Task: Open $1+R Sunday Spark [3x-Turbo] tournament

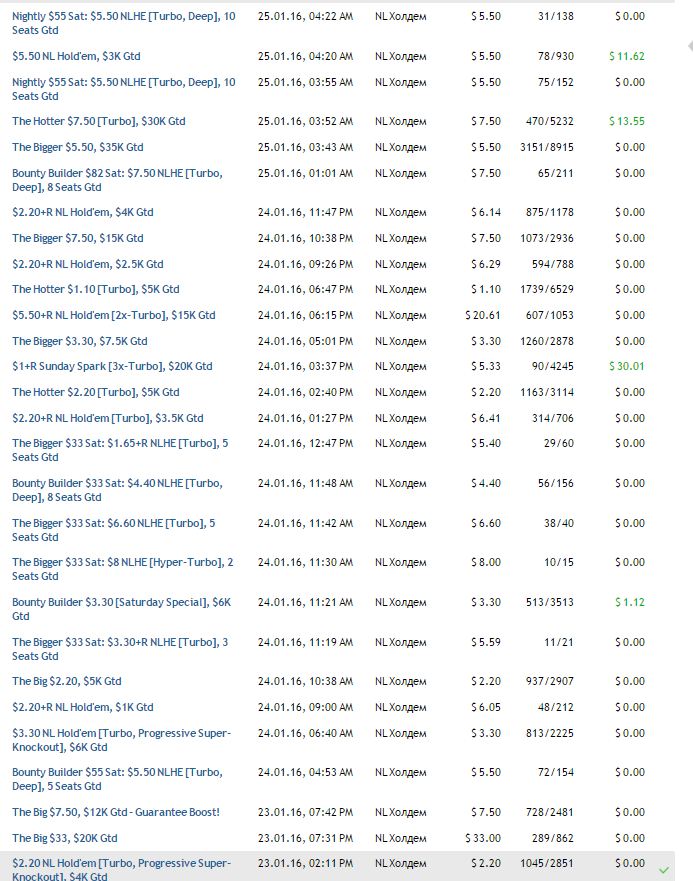Action: coord(112,366)
